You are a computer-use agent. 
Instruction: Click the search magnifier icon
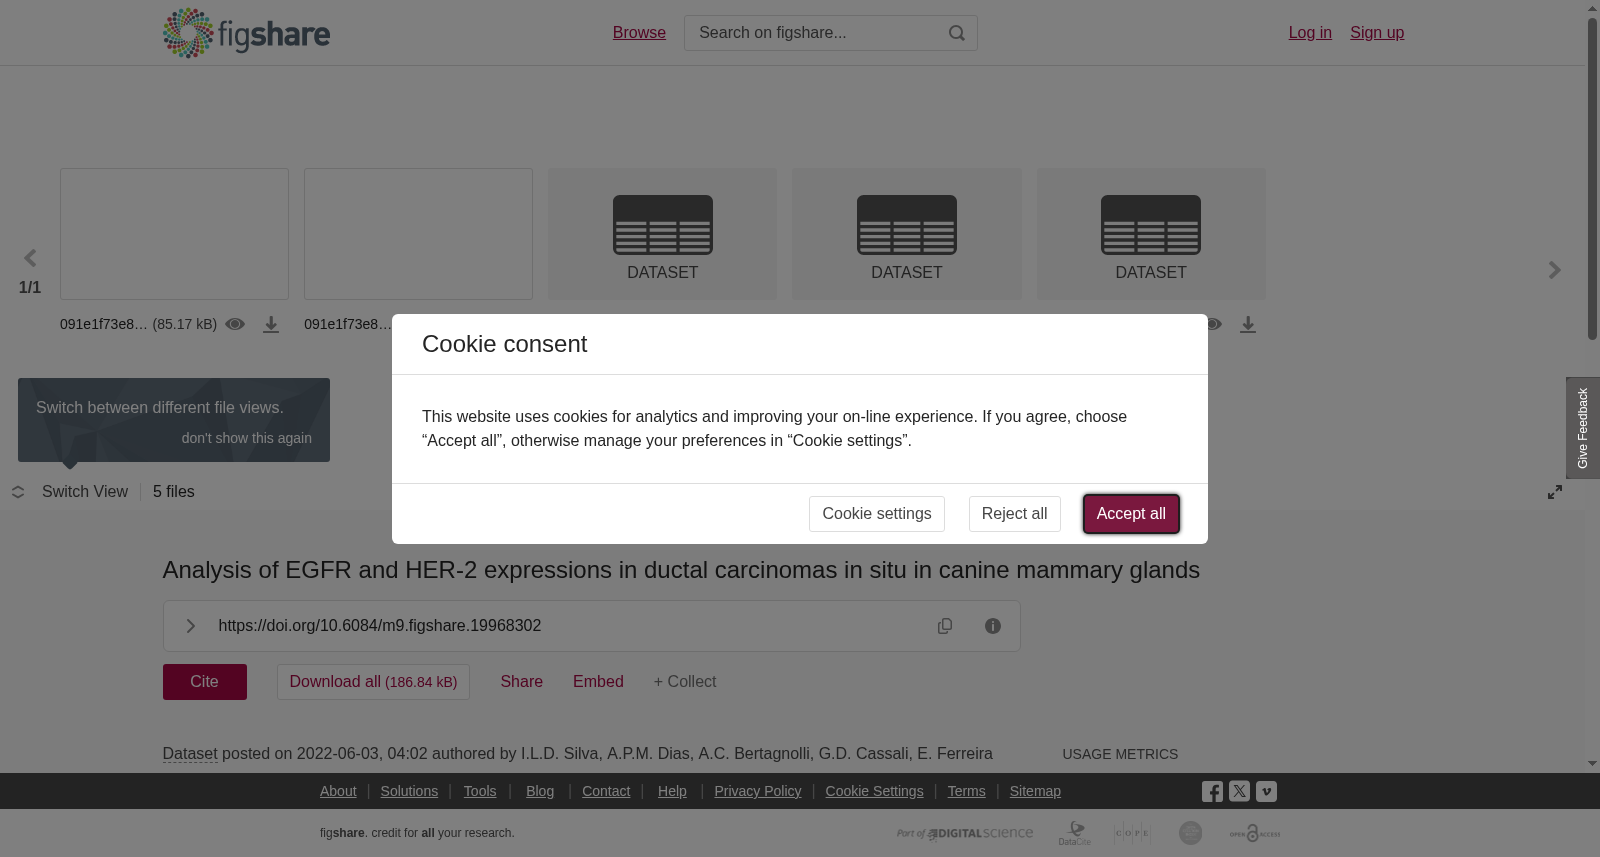pyautogui.click(x=957, y=33)
